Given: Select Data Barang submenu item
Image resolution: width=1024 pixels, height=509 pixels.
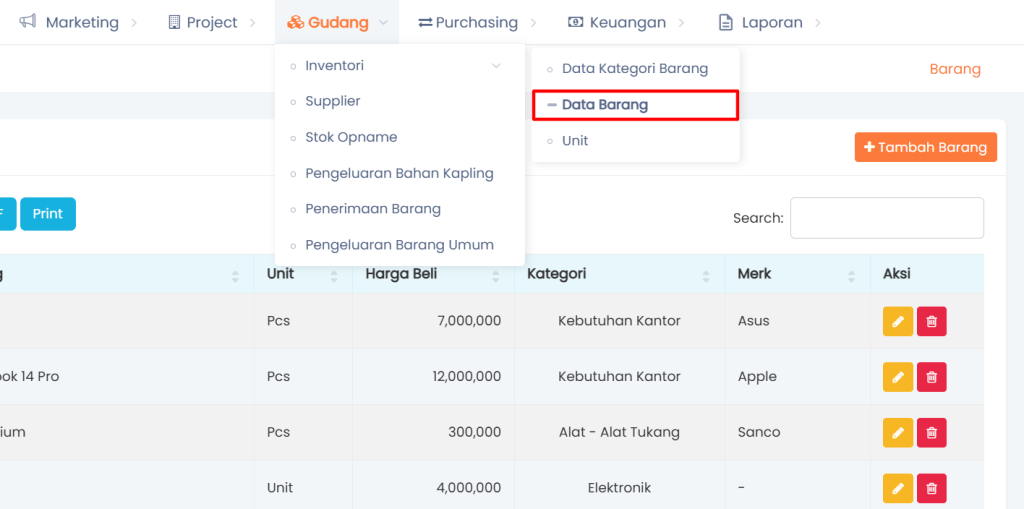Looking at the screenshot, I should pyautogui.click(x=604, y=105).
